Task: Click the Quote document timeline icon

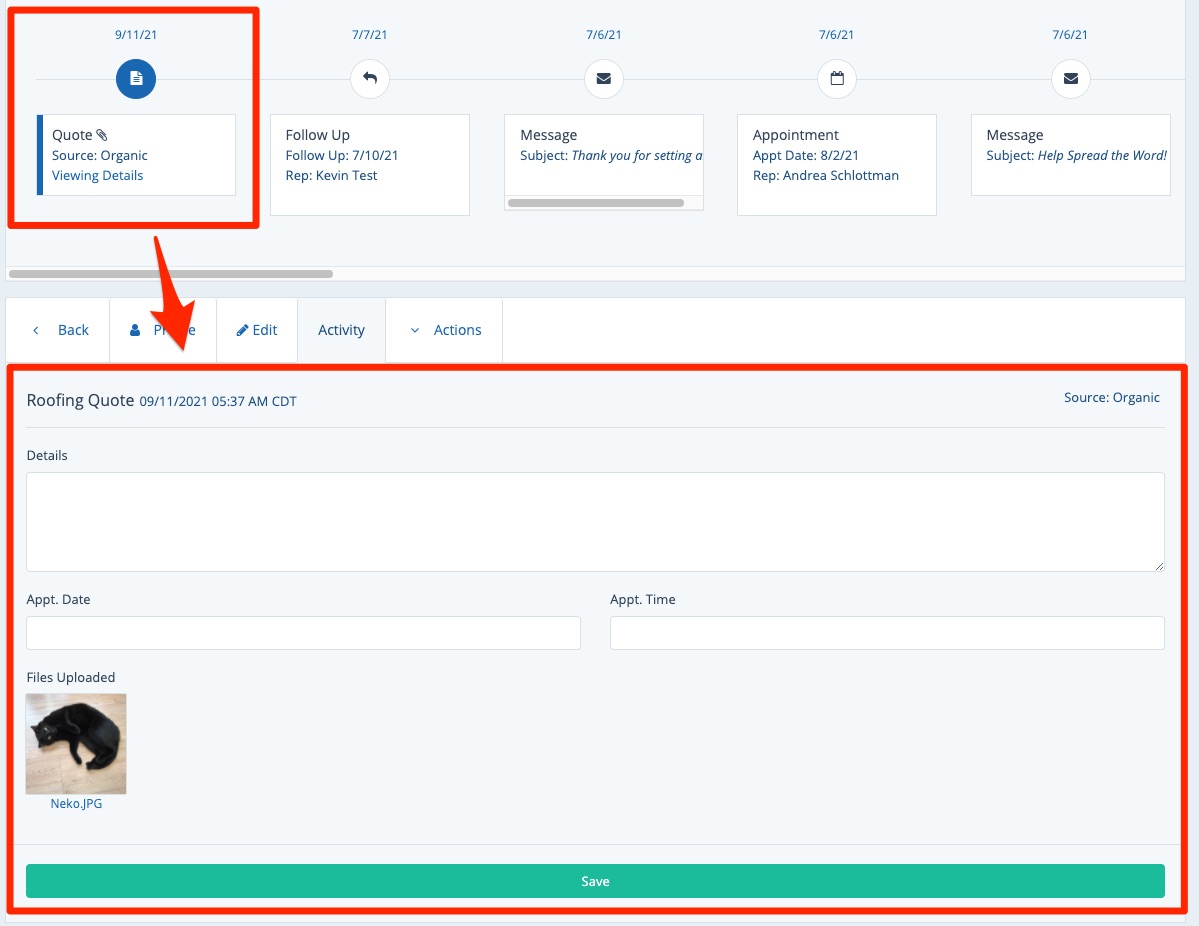Action: coord(136,79)
